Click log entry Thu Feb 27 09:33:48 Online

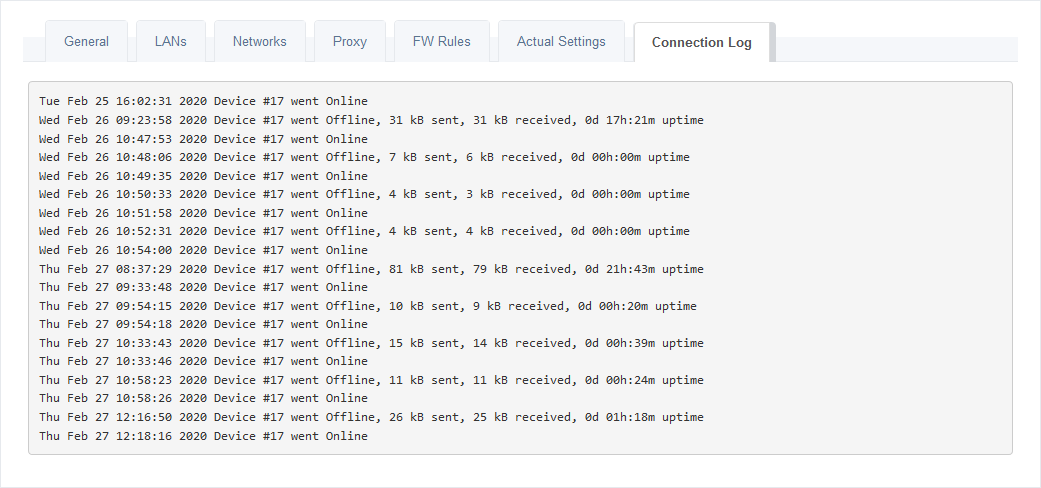coord(203,287)
